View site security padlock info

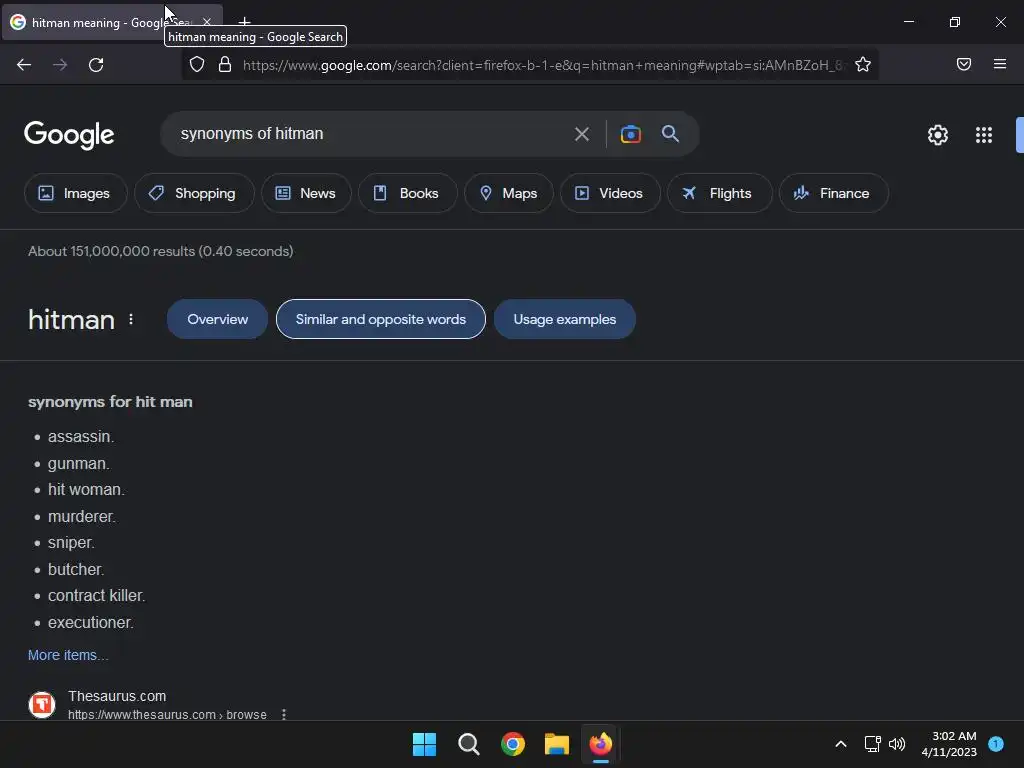click(x=225, y=65)
